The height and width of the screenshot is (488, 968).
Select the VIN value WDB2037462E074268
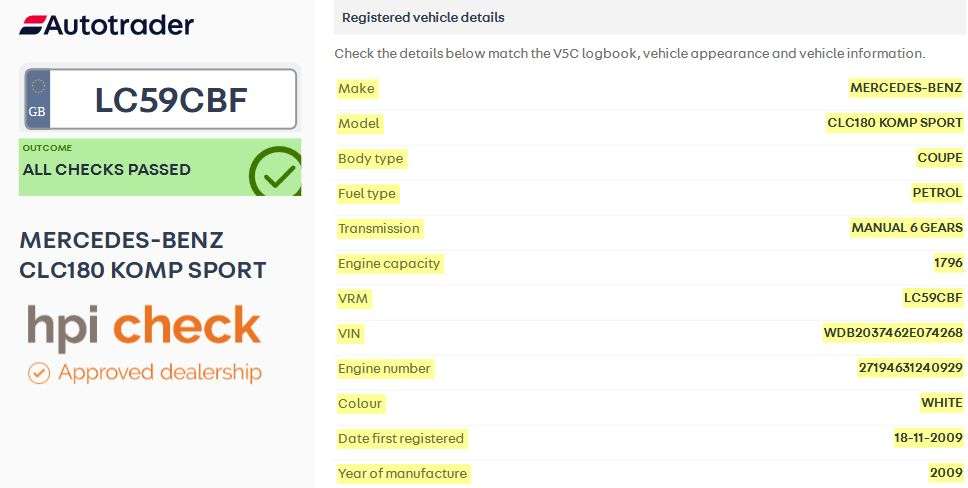pyautogui.click(x=893, y=333)
